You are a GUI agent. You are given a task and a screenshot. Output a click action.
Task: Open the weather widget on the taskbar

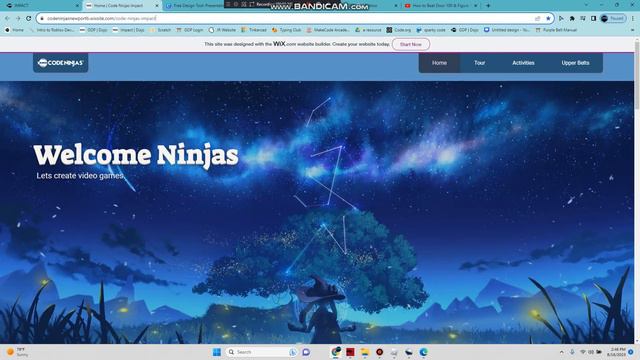(18, 352)
